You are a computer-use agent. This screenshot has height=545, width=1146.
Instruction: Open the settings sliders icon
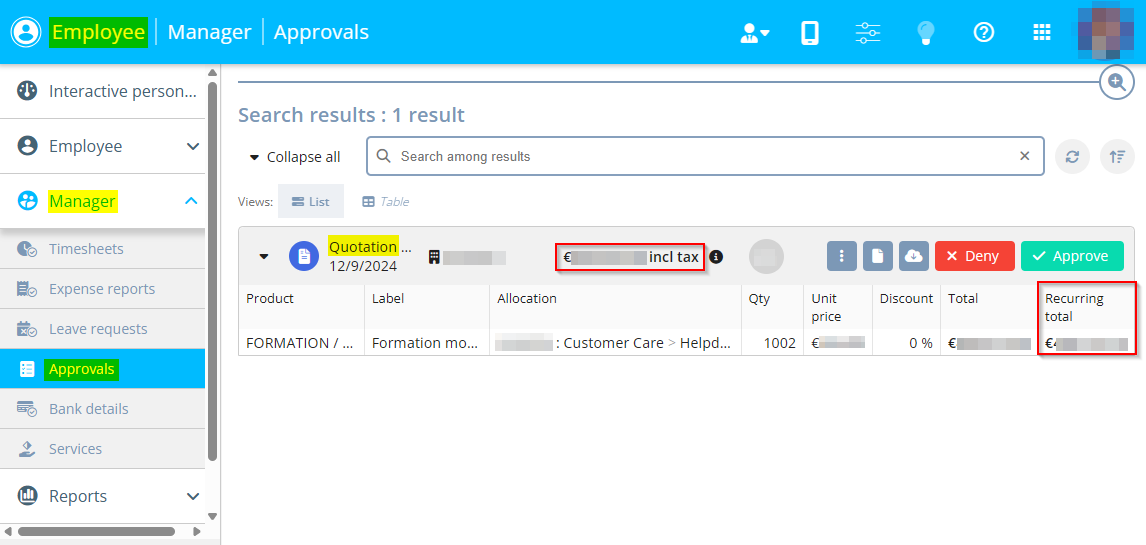point(867,33)
